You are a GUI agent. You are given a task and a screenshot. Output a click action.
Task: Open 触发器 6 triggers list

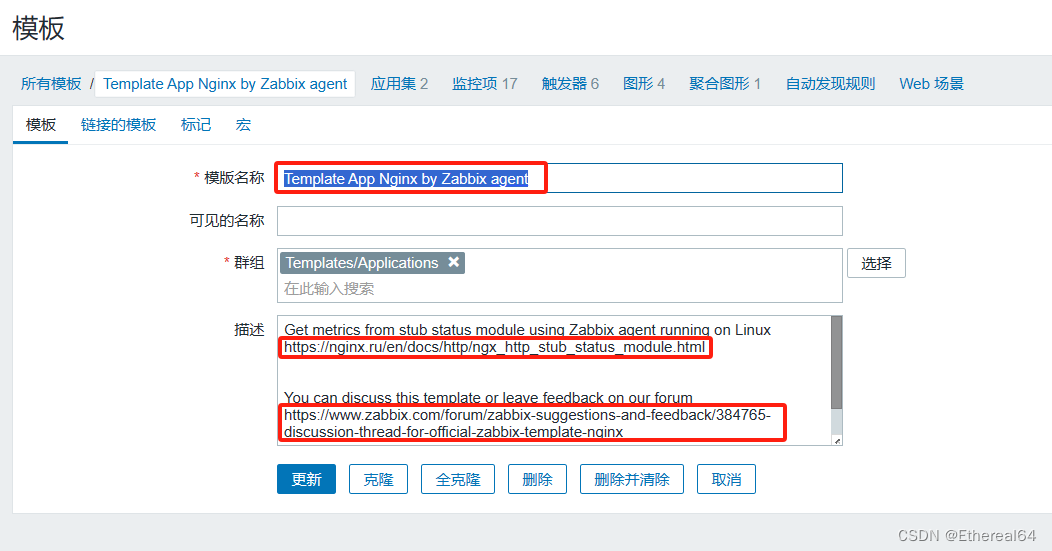(570, 84)
